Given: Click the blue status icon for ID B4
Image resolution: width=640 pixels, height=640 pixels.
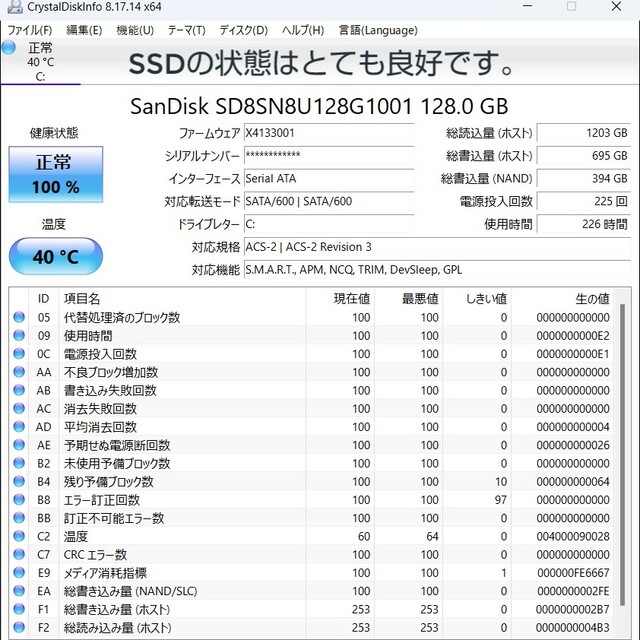Looking at the screenshot, I should (x=19, y=481).
